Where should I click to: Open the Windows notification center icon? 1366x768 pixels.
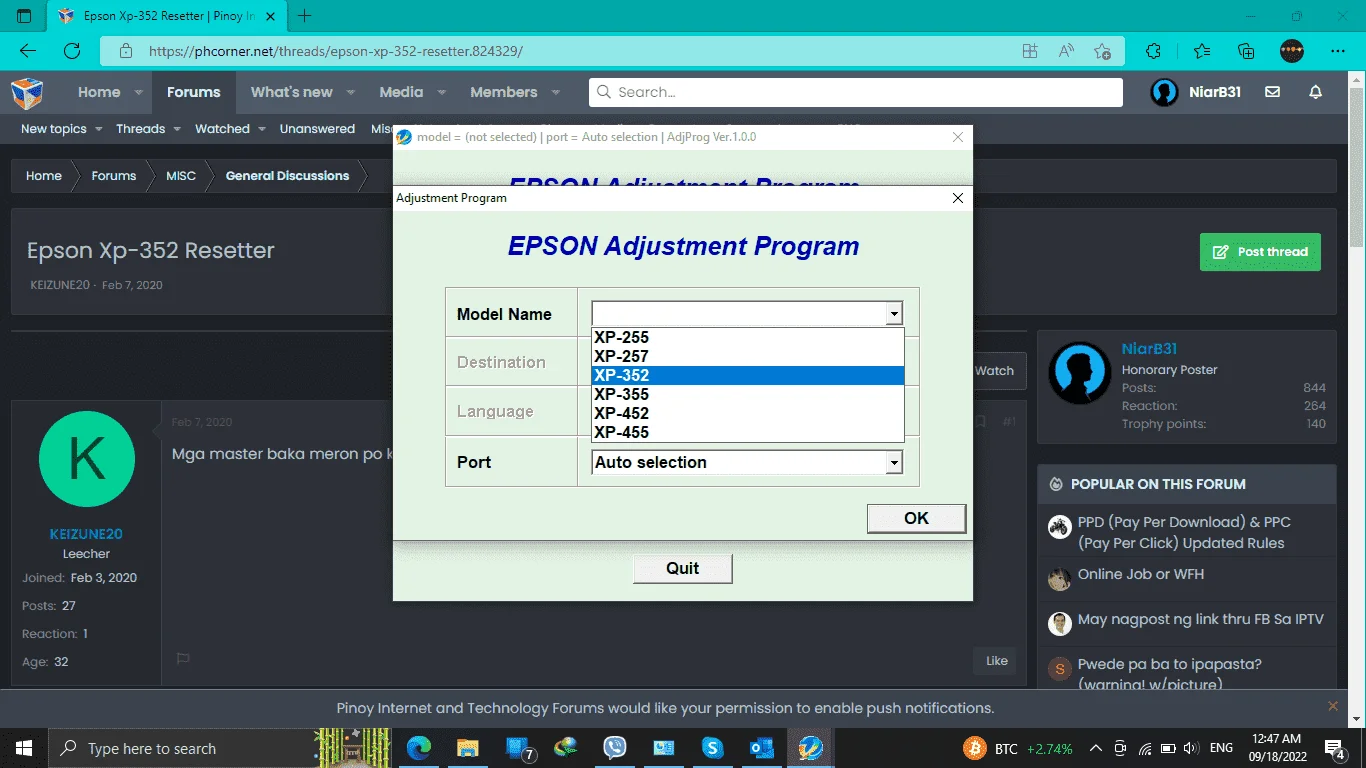[x=1335, y=748]
